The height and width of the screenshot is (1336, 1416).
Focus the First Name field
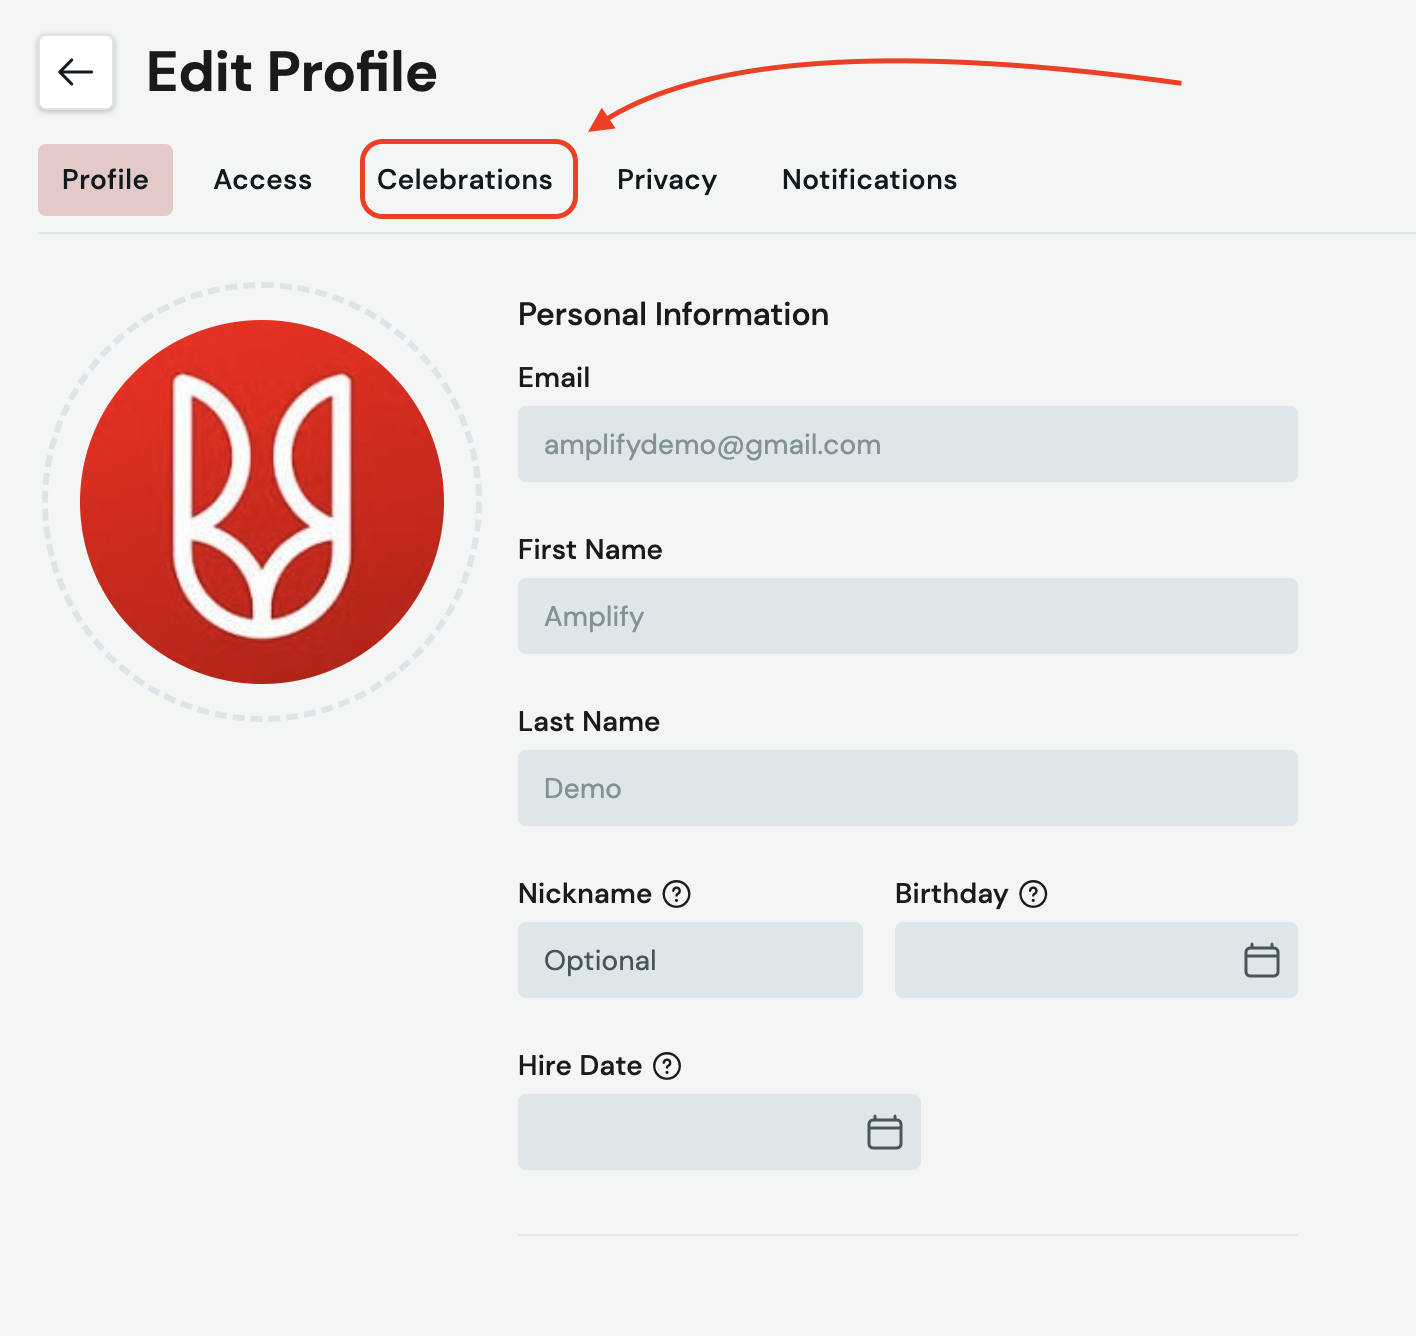coord(908,616)
